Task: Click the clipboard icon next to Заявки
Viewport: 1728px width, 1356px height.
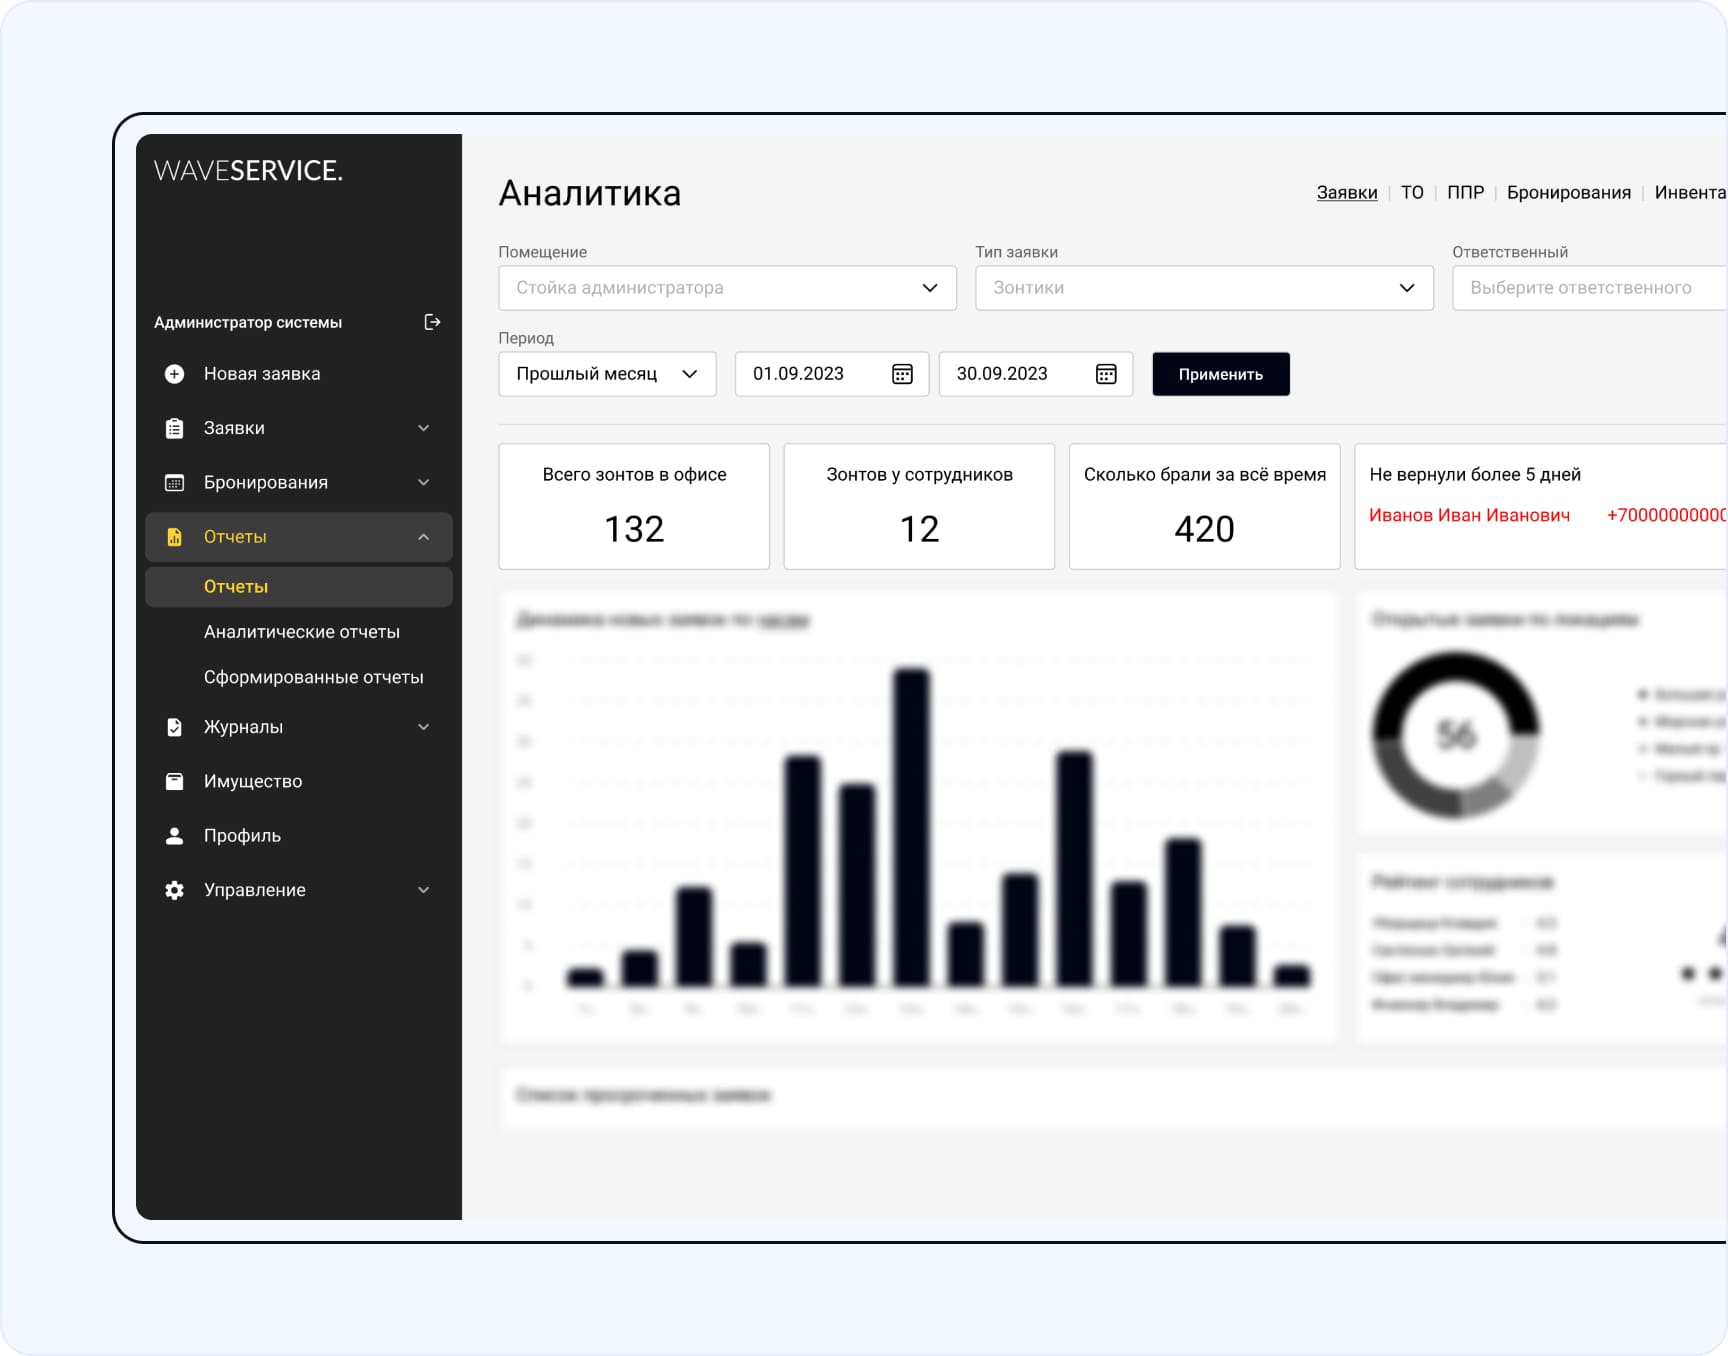Action: (174, 428)
